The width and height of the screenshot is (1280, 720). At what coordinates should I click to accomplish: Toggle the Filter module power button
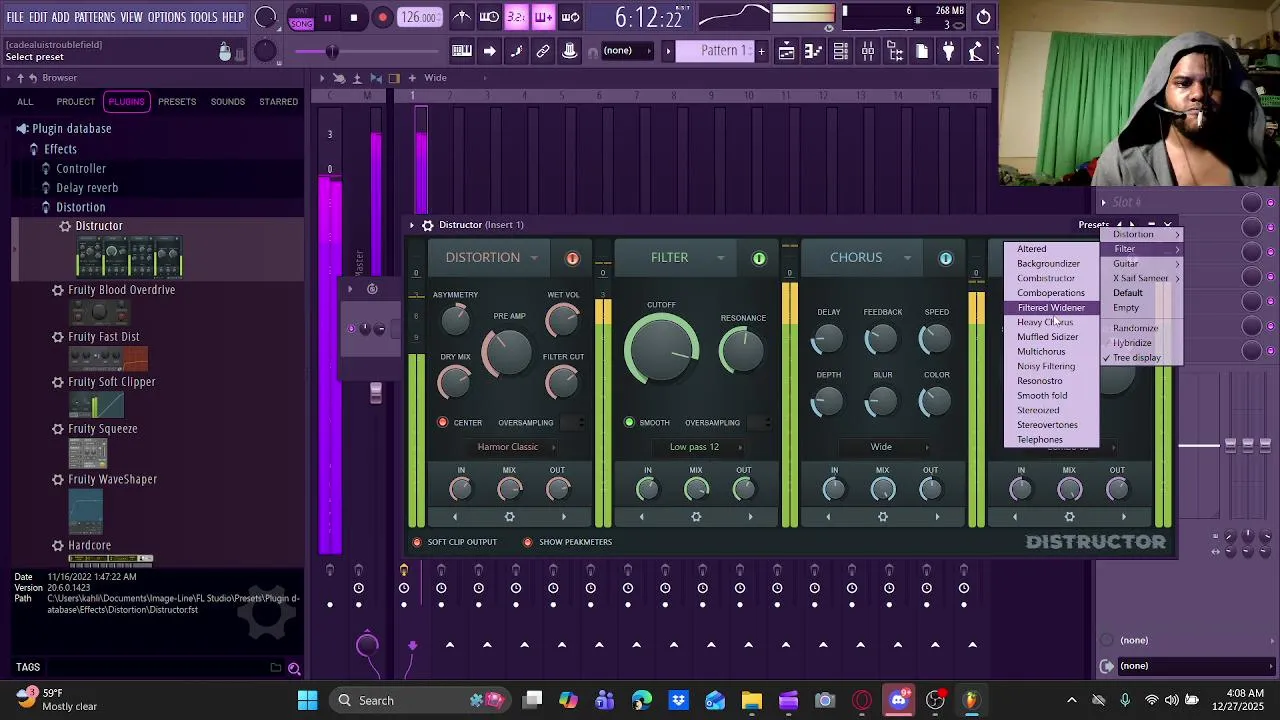pos(759,258)
